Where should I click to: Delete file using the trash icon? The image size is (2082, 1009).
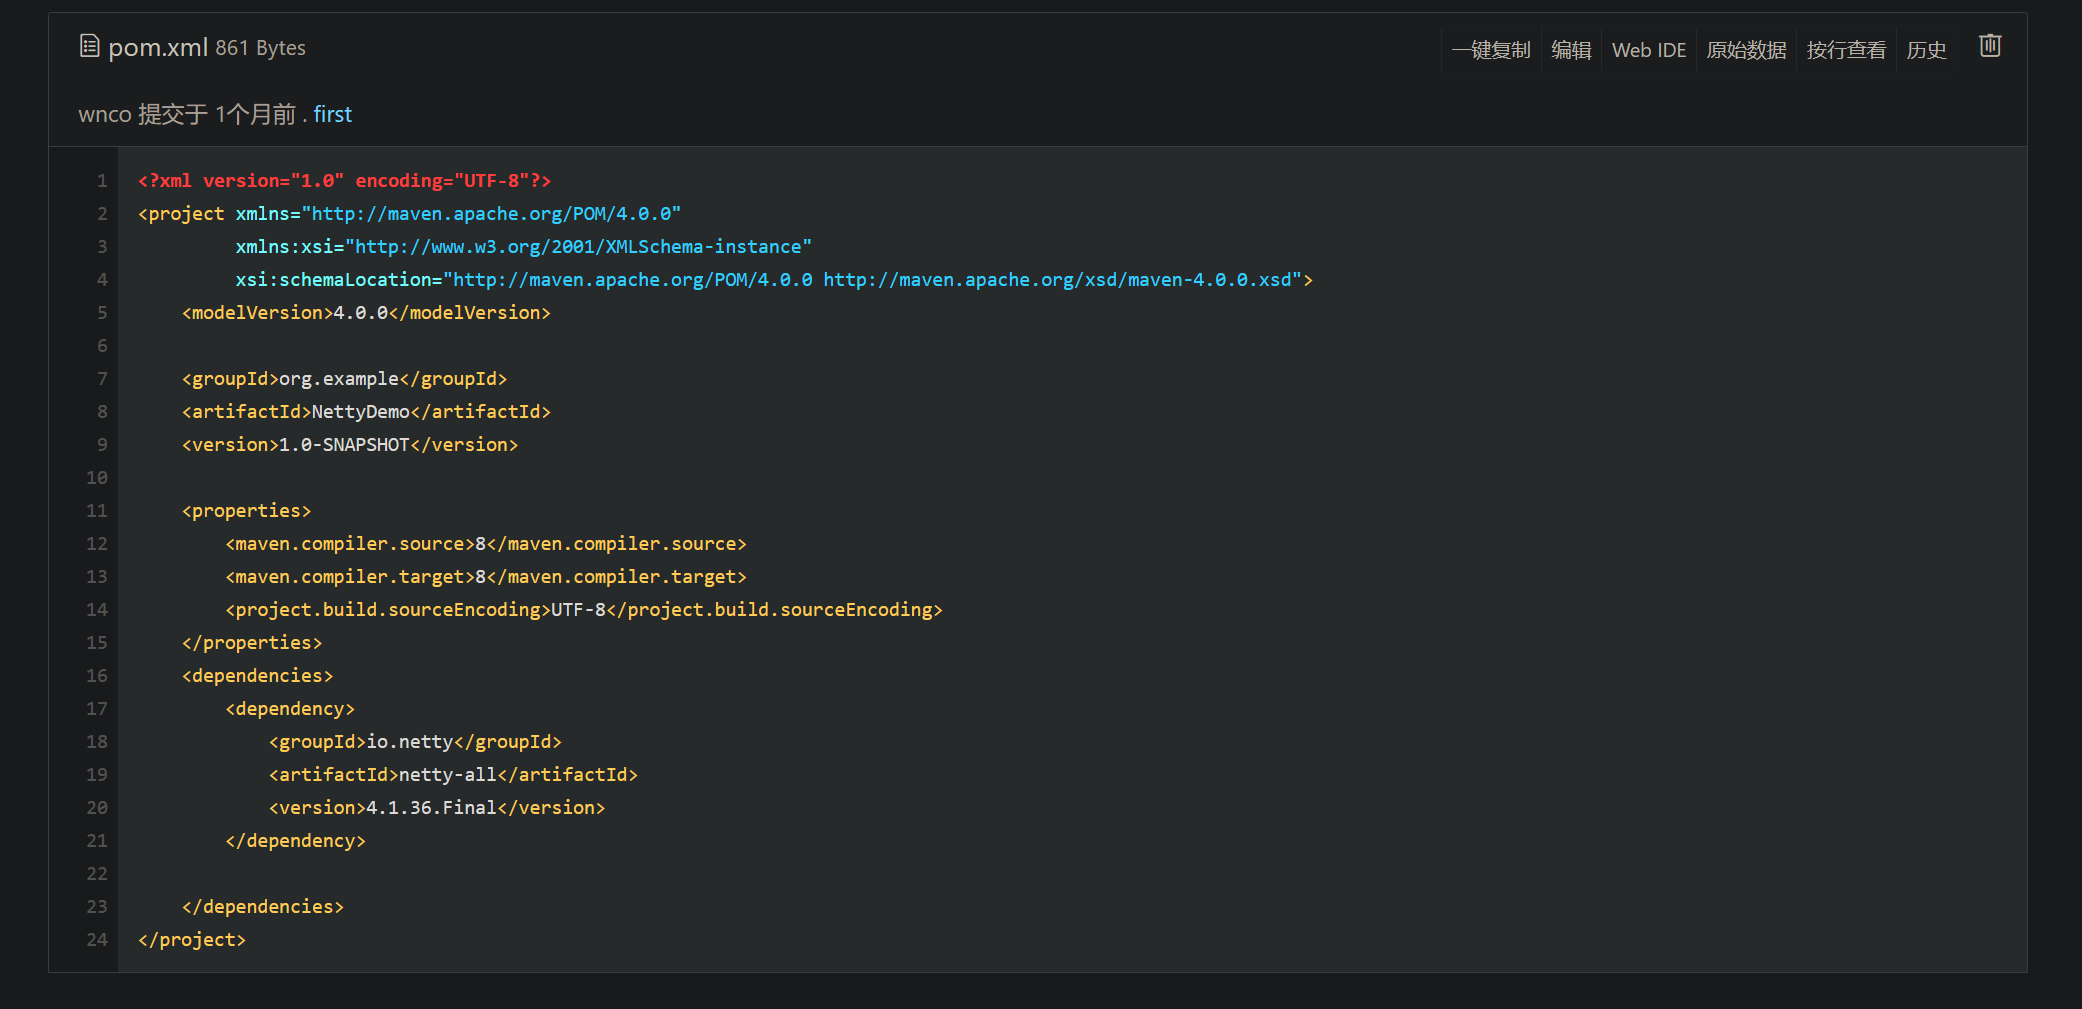point(1990,46)
